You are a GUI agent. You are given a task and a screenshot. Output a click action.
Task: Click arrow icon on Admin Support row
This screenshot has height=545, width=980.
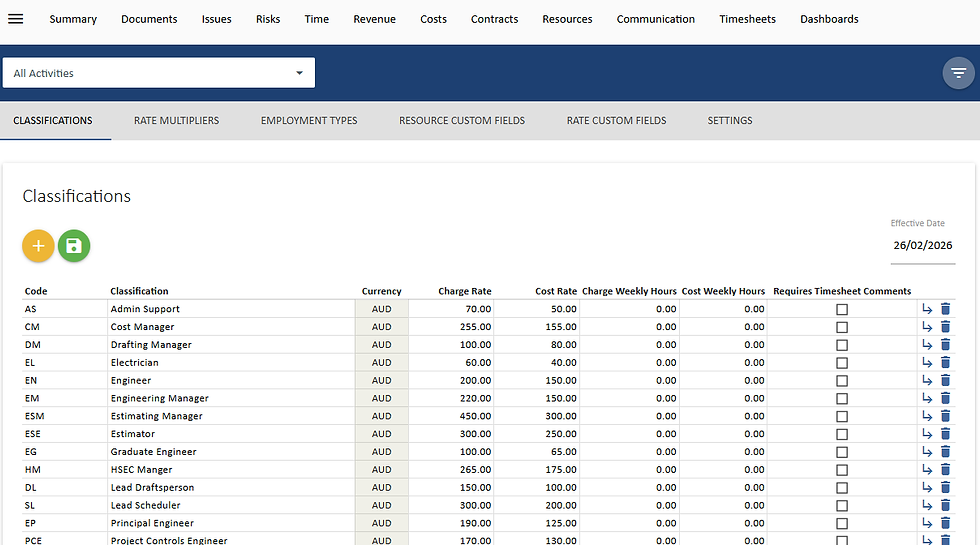pos(927,309)
